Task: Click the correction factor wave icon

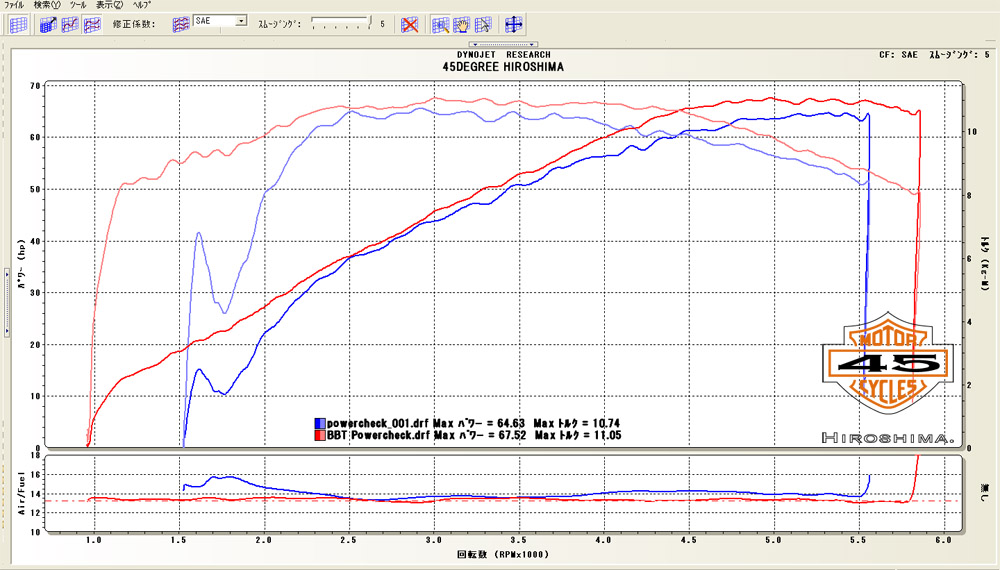Action: [x=181, y=22]
